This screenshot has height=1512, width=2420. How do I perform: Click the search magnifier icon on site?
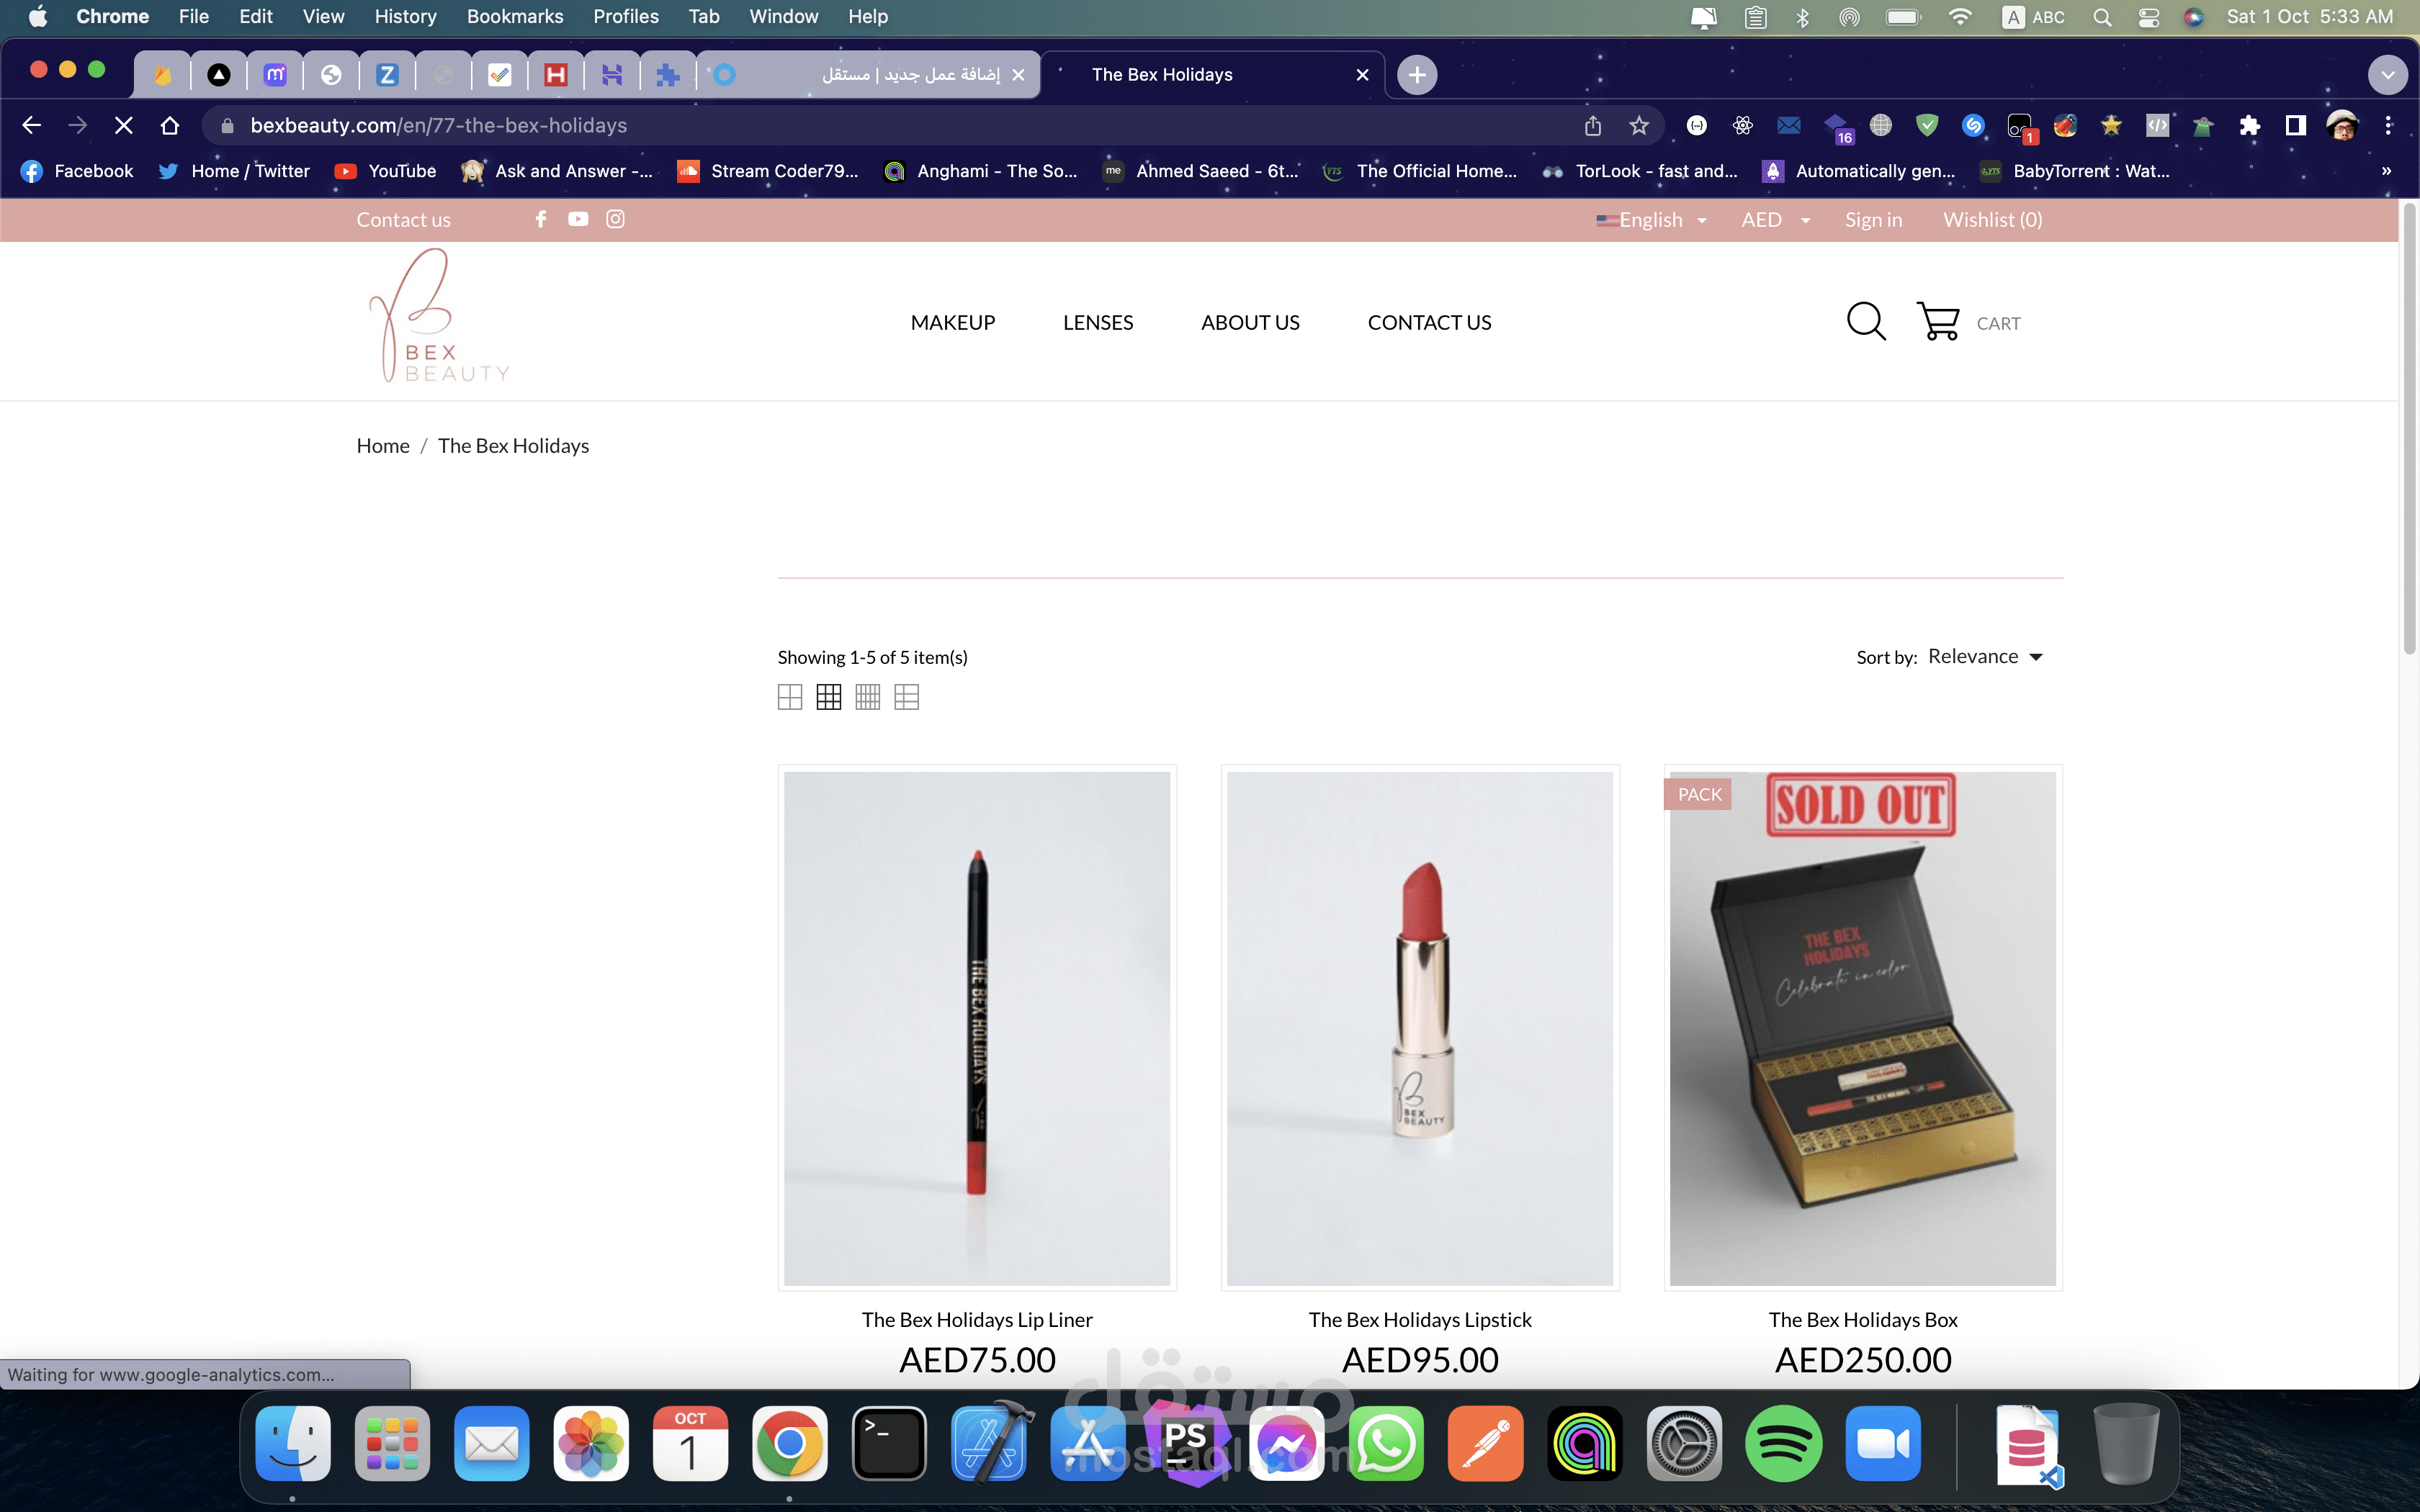(x=1865, y=322)
